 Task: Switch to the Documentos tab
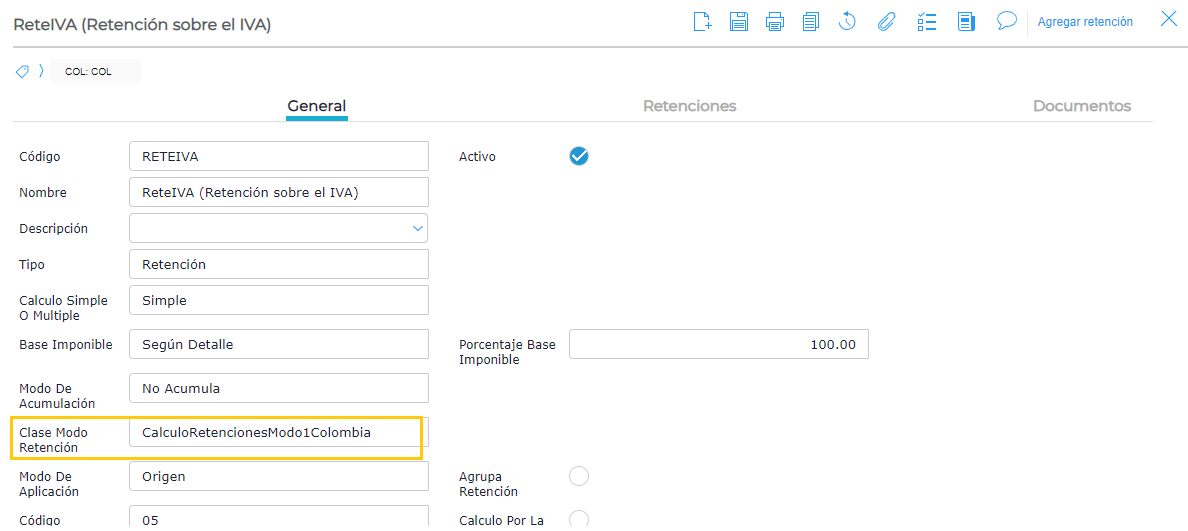pos(1081,106)
